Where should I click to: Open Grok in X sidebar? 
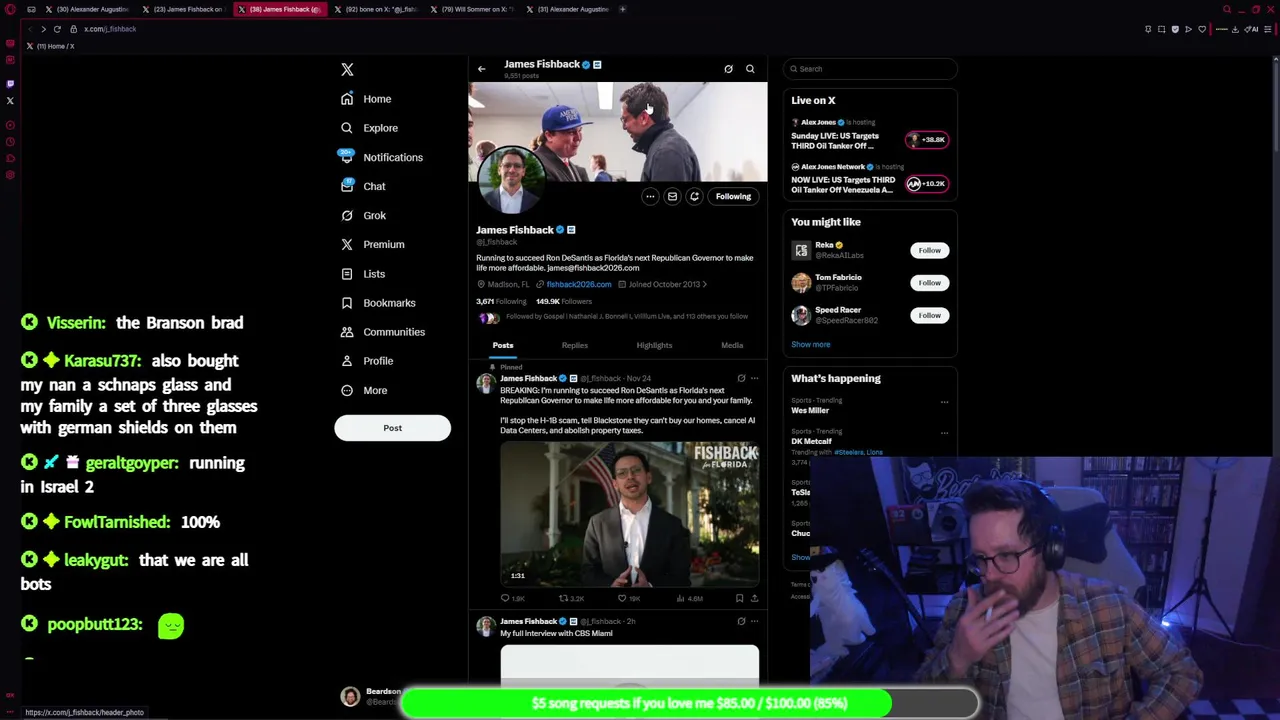click(364, 215)
